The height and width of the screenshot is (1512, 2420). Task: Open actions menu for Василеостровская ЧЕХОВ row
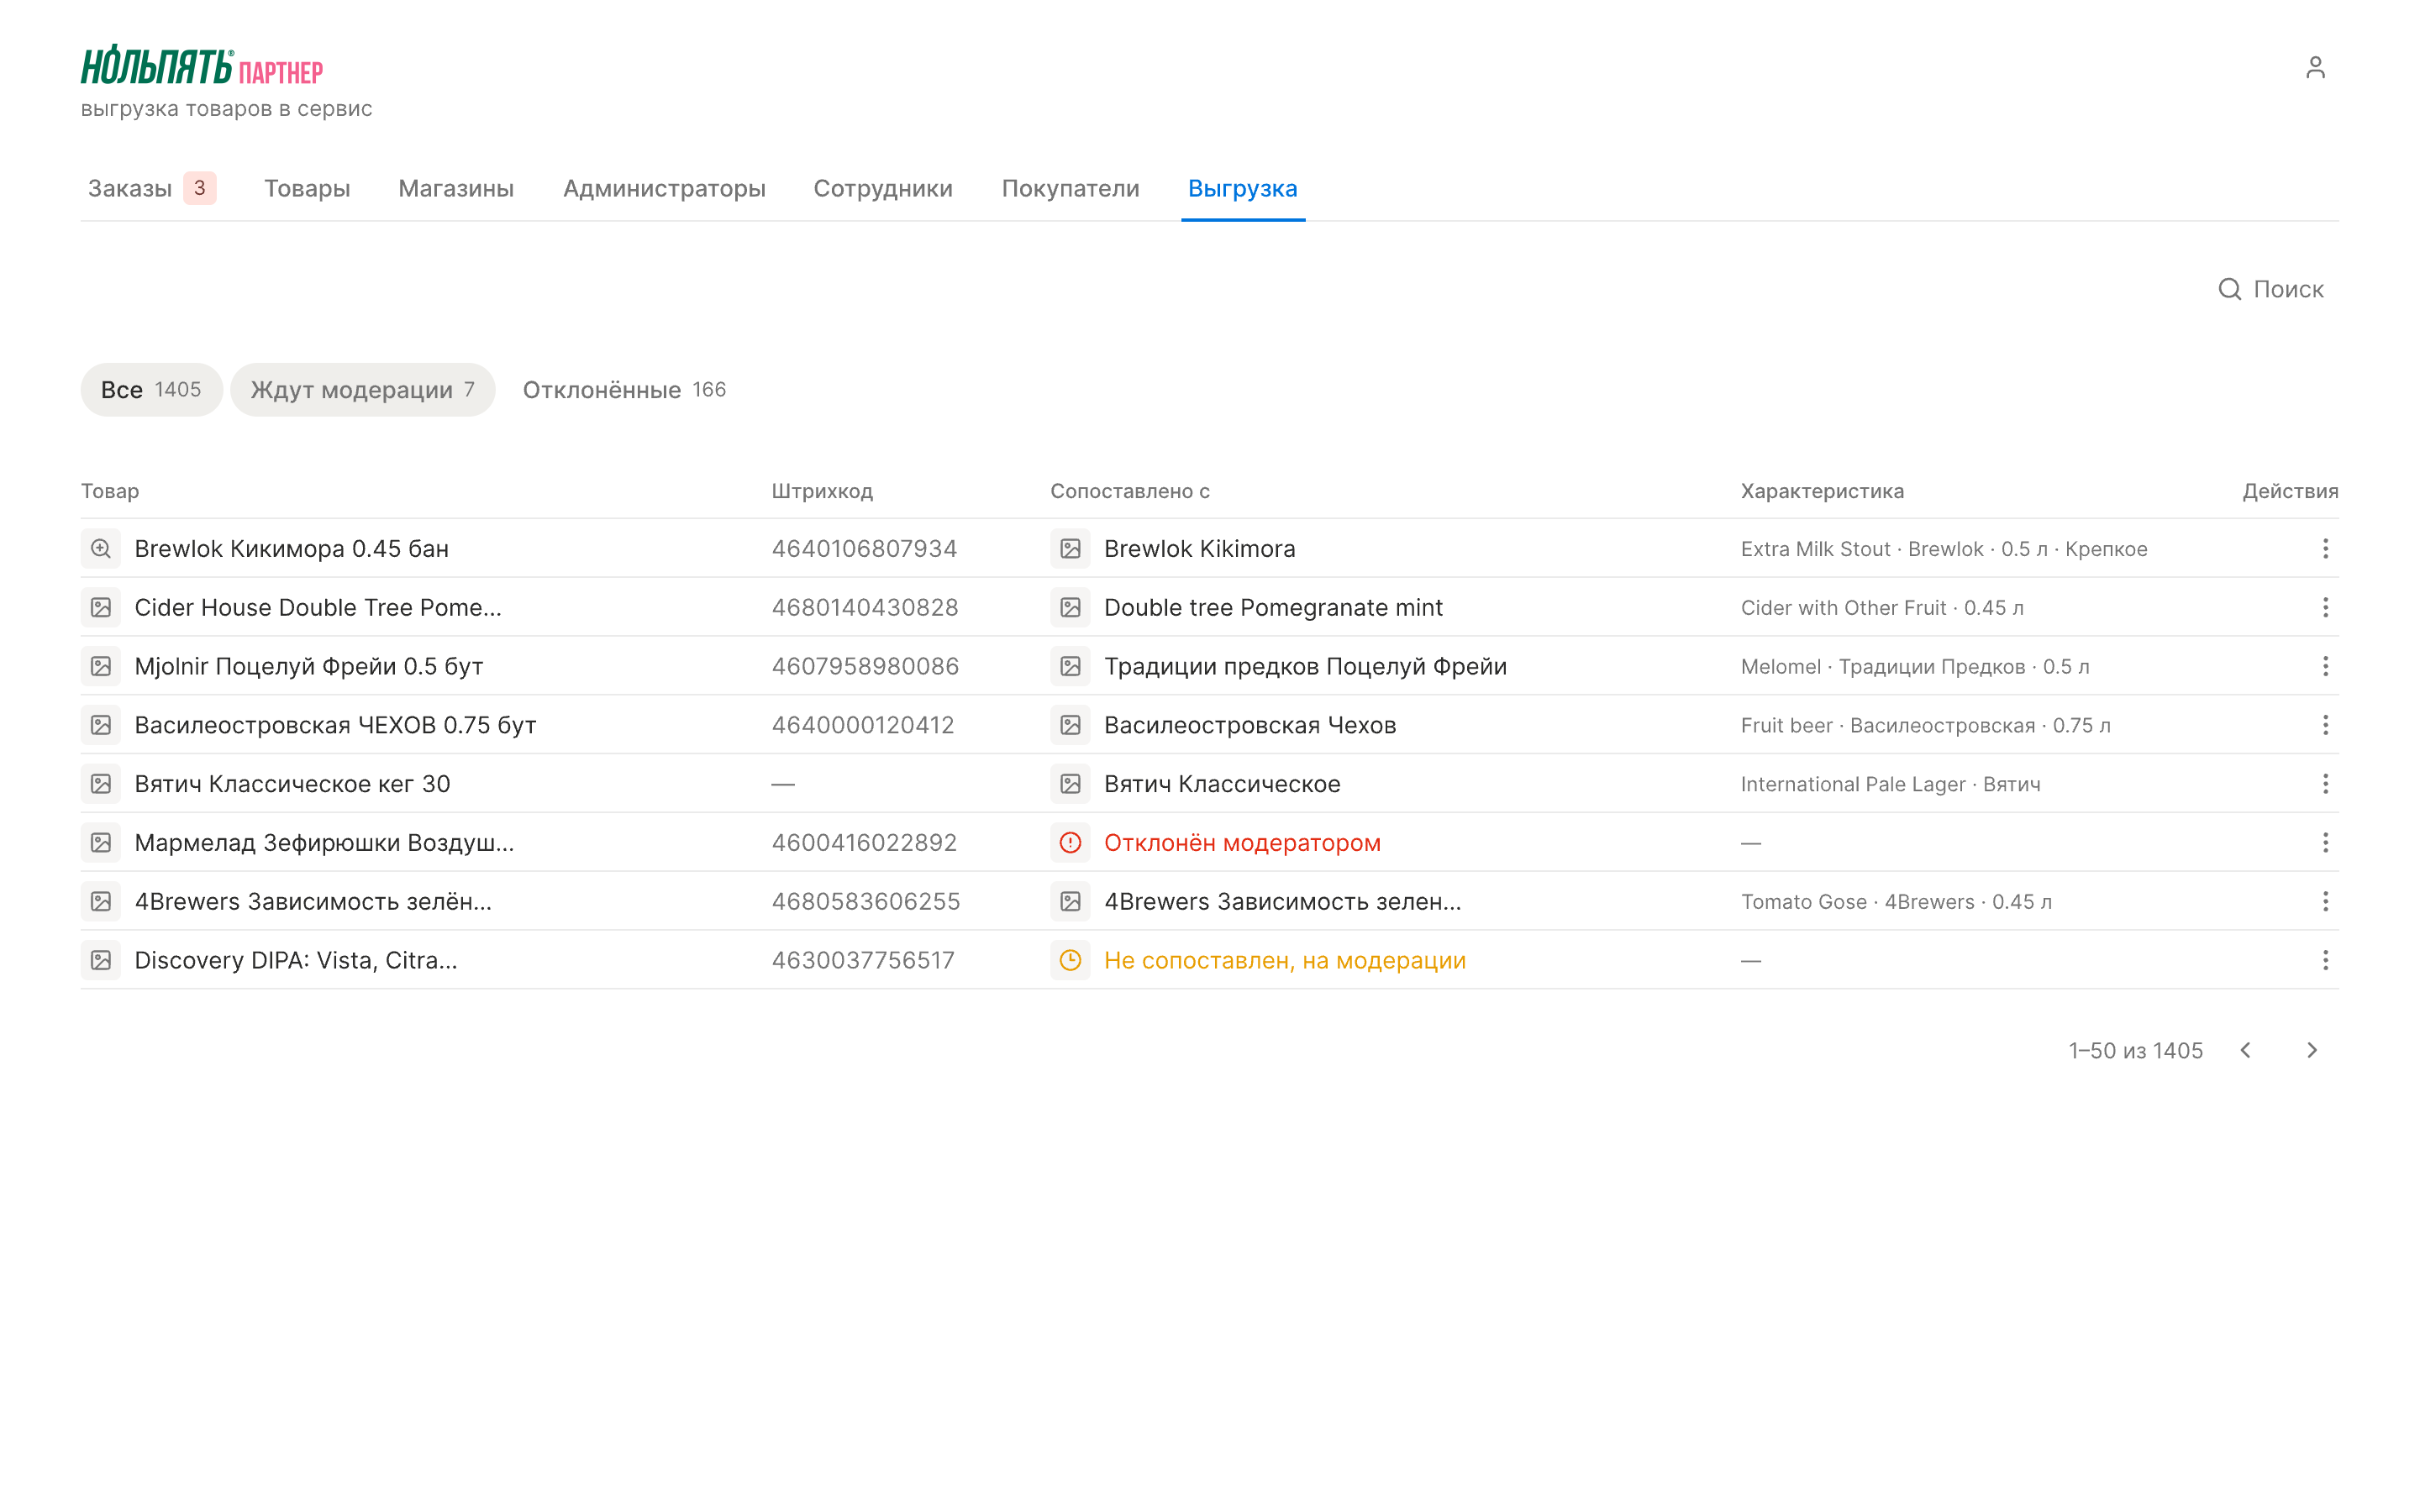click(2325, 725)
